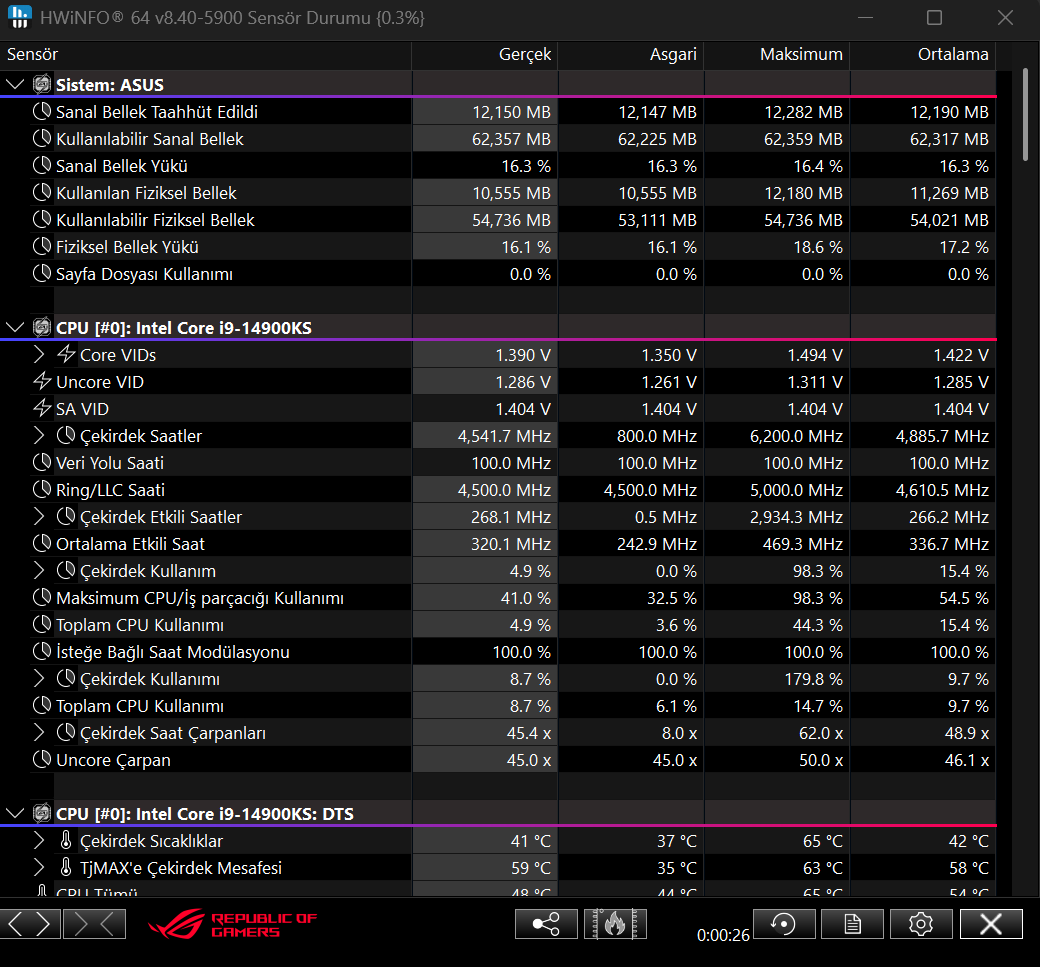Expand the Core VIDs row
Screen dimensions: 1040x967
click(39, 354)
